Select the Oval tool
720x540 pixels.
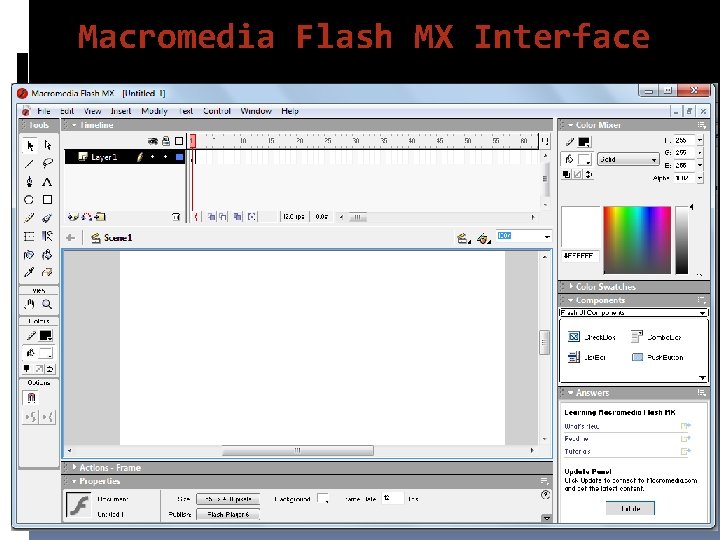[29, 200]
